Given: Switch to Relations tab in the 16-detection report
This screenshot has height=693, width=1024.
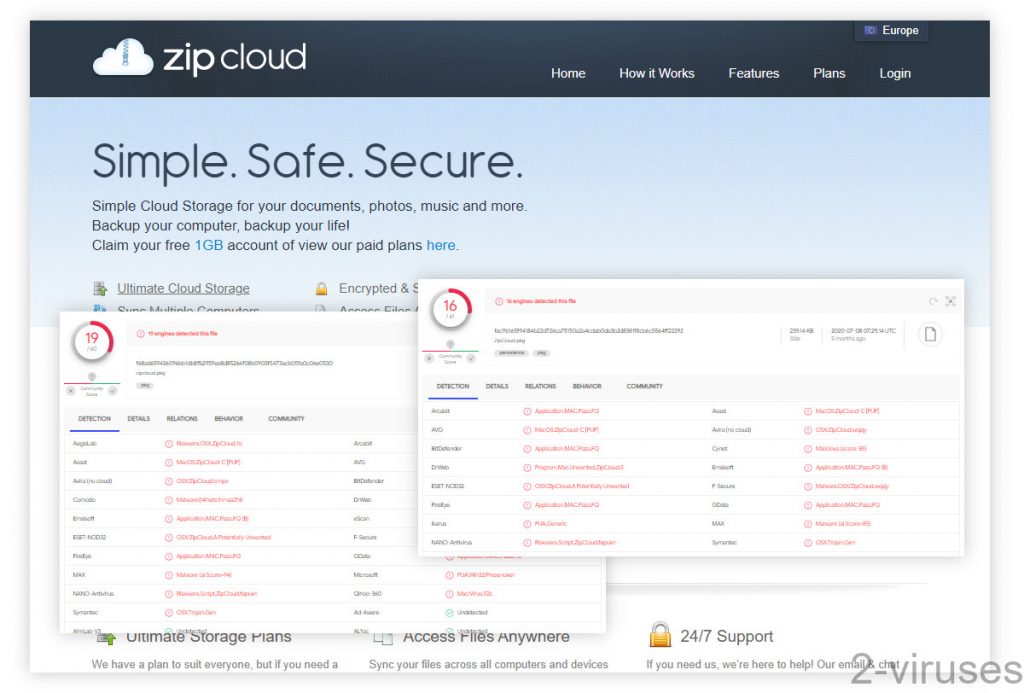Looking at the screenshot, I should 540,386.
